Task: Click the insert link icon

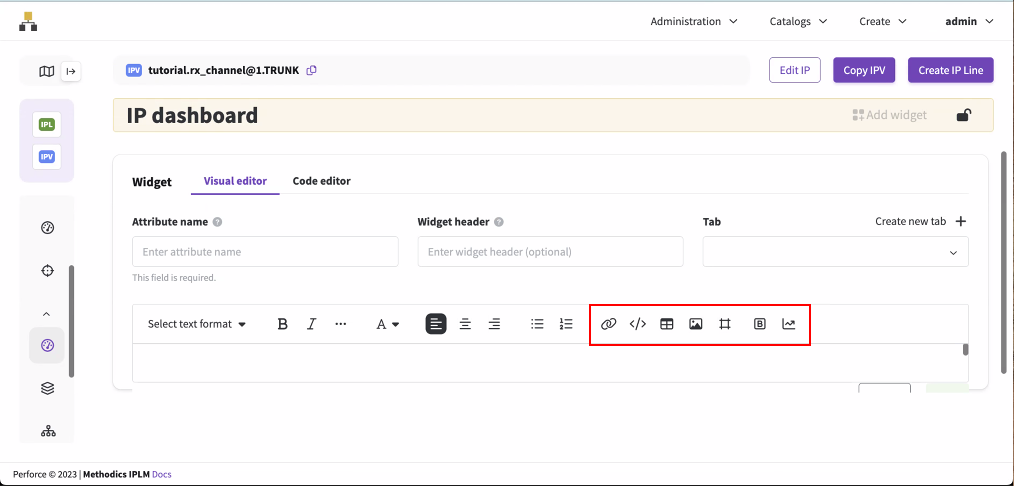Action: [608, 324]
